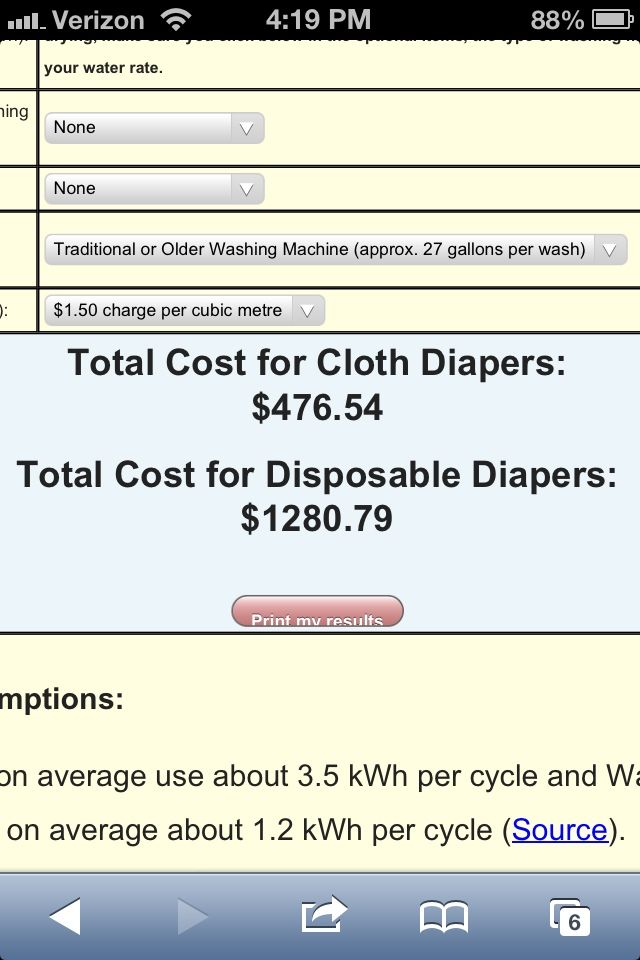Tap the cellular signal bars

(26, 22)
